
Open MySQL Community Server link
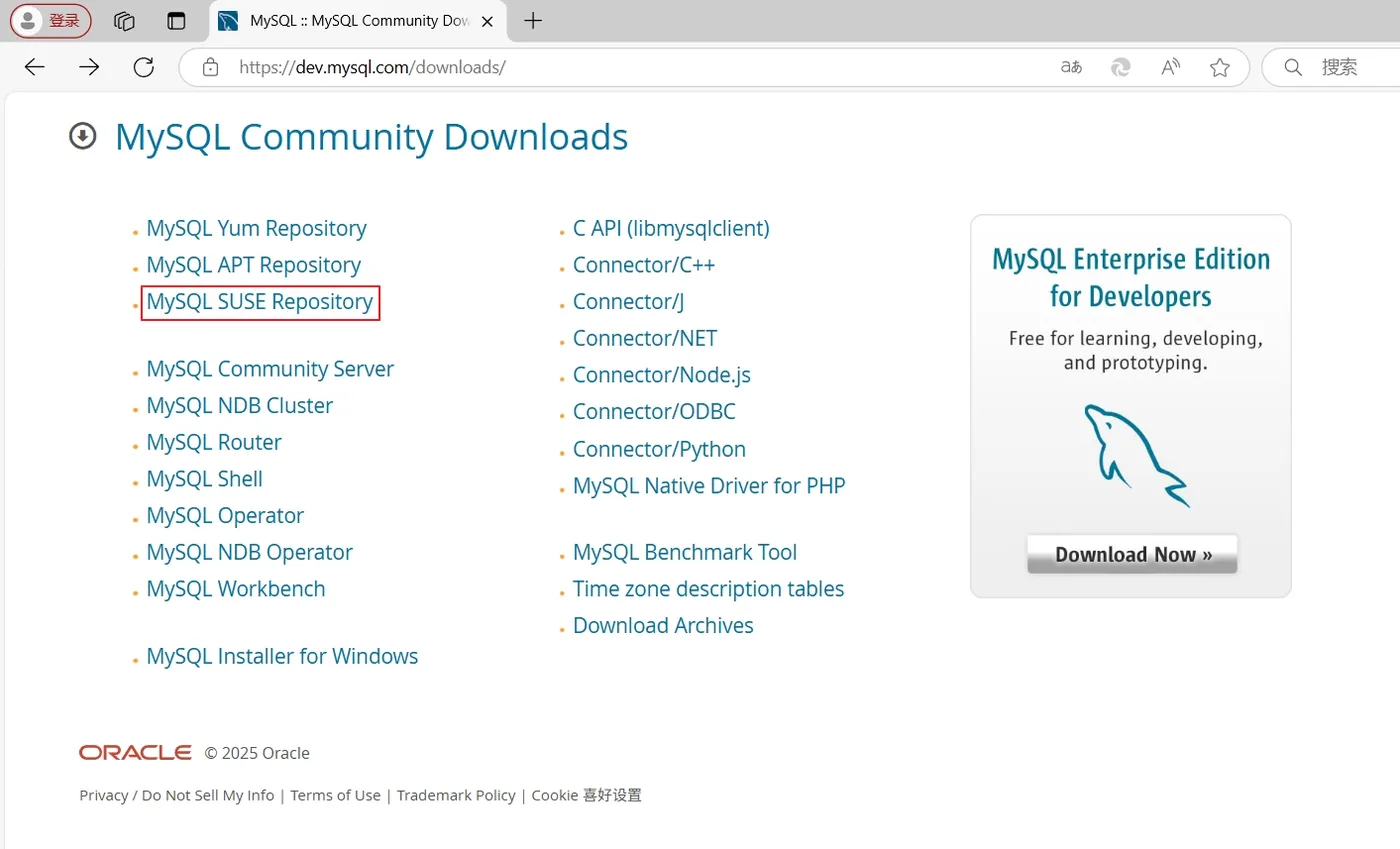(x=270, y=369)
